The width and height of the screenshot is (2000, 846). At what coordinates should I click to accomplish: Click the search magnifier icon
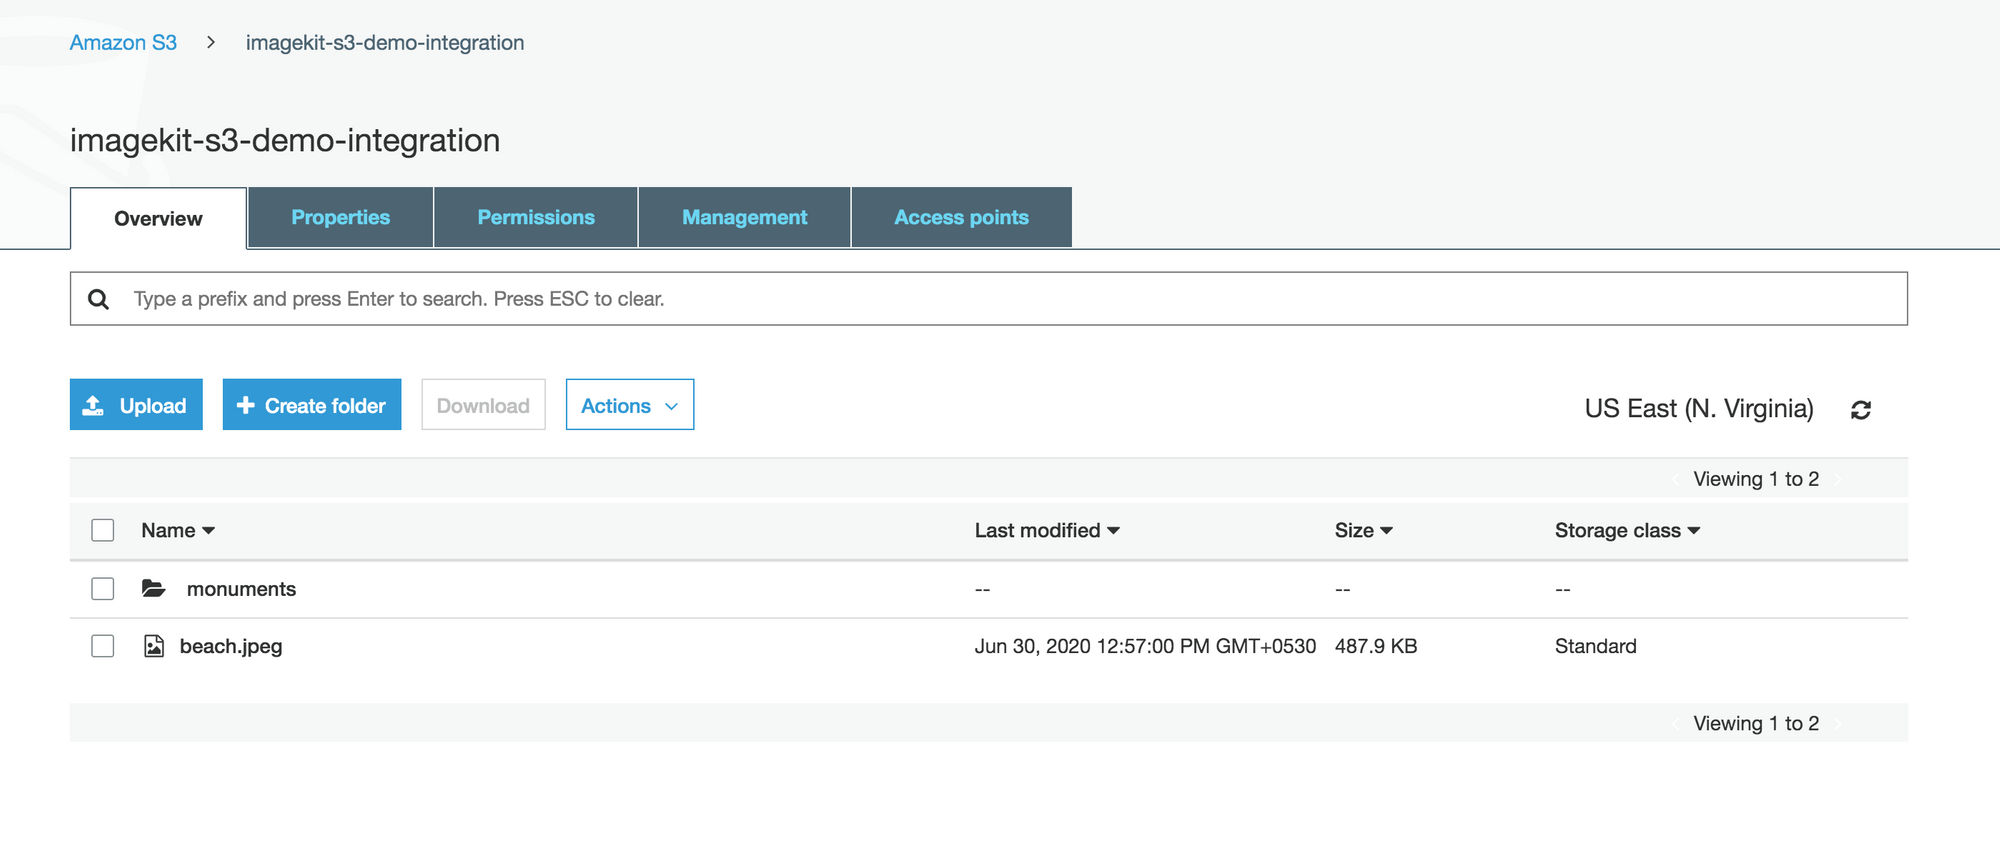click(98, 299)
